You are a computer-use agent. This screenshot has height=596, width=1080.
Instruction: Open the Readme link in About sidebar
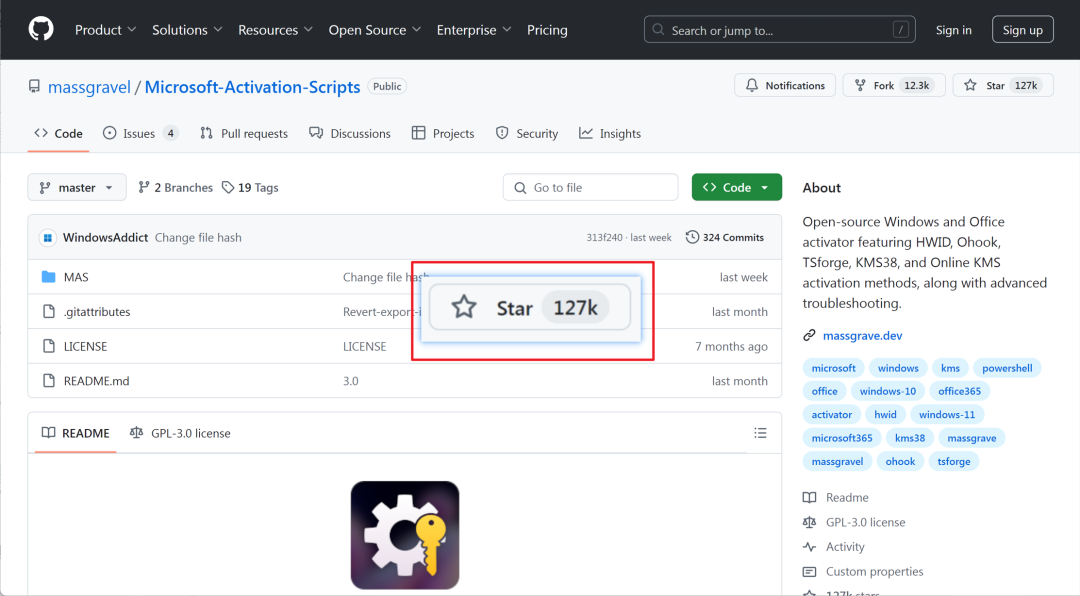click(835, 497)
